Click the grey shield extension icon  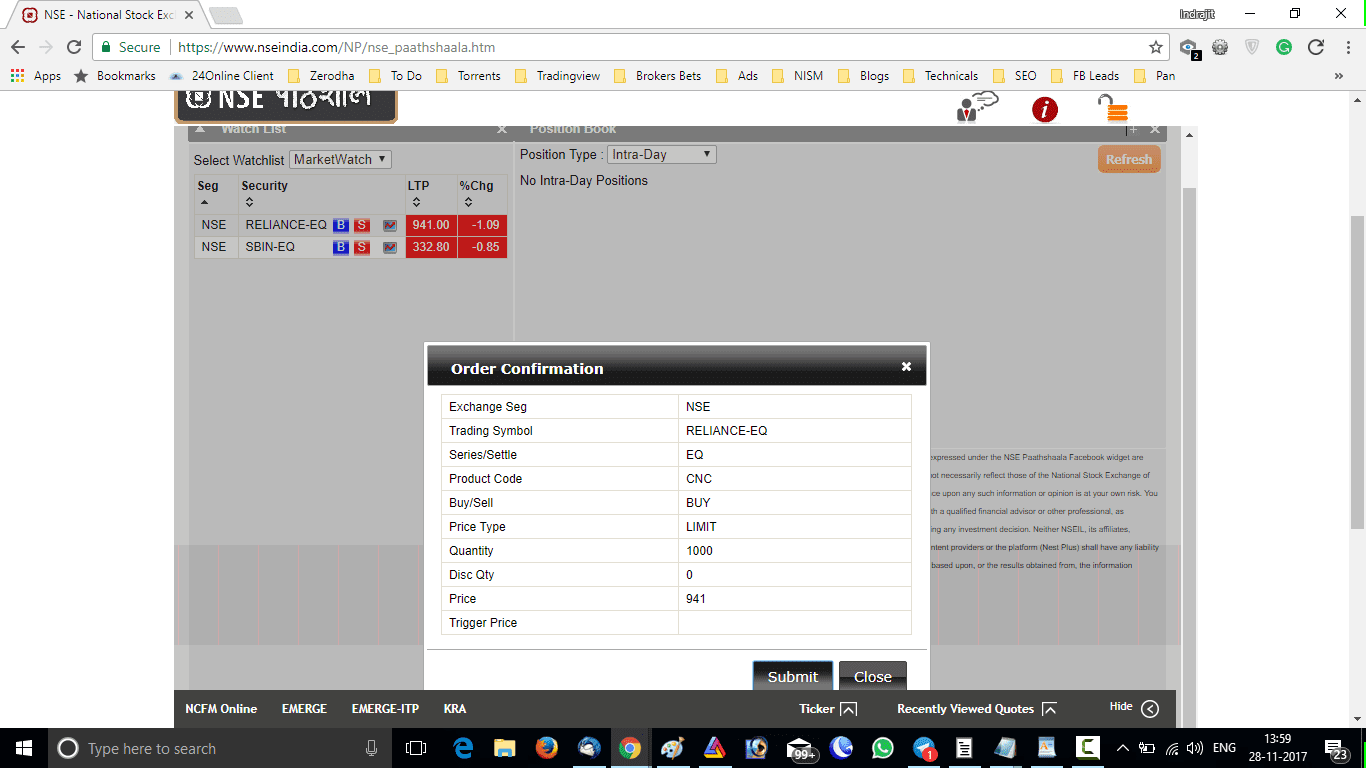pos(1252,47)
